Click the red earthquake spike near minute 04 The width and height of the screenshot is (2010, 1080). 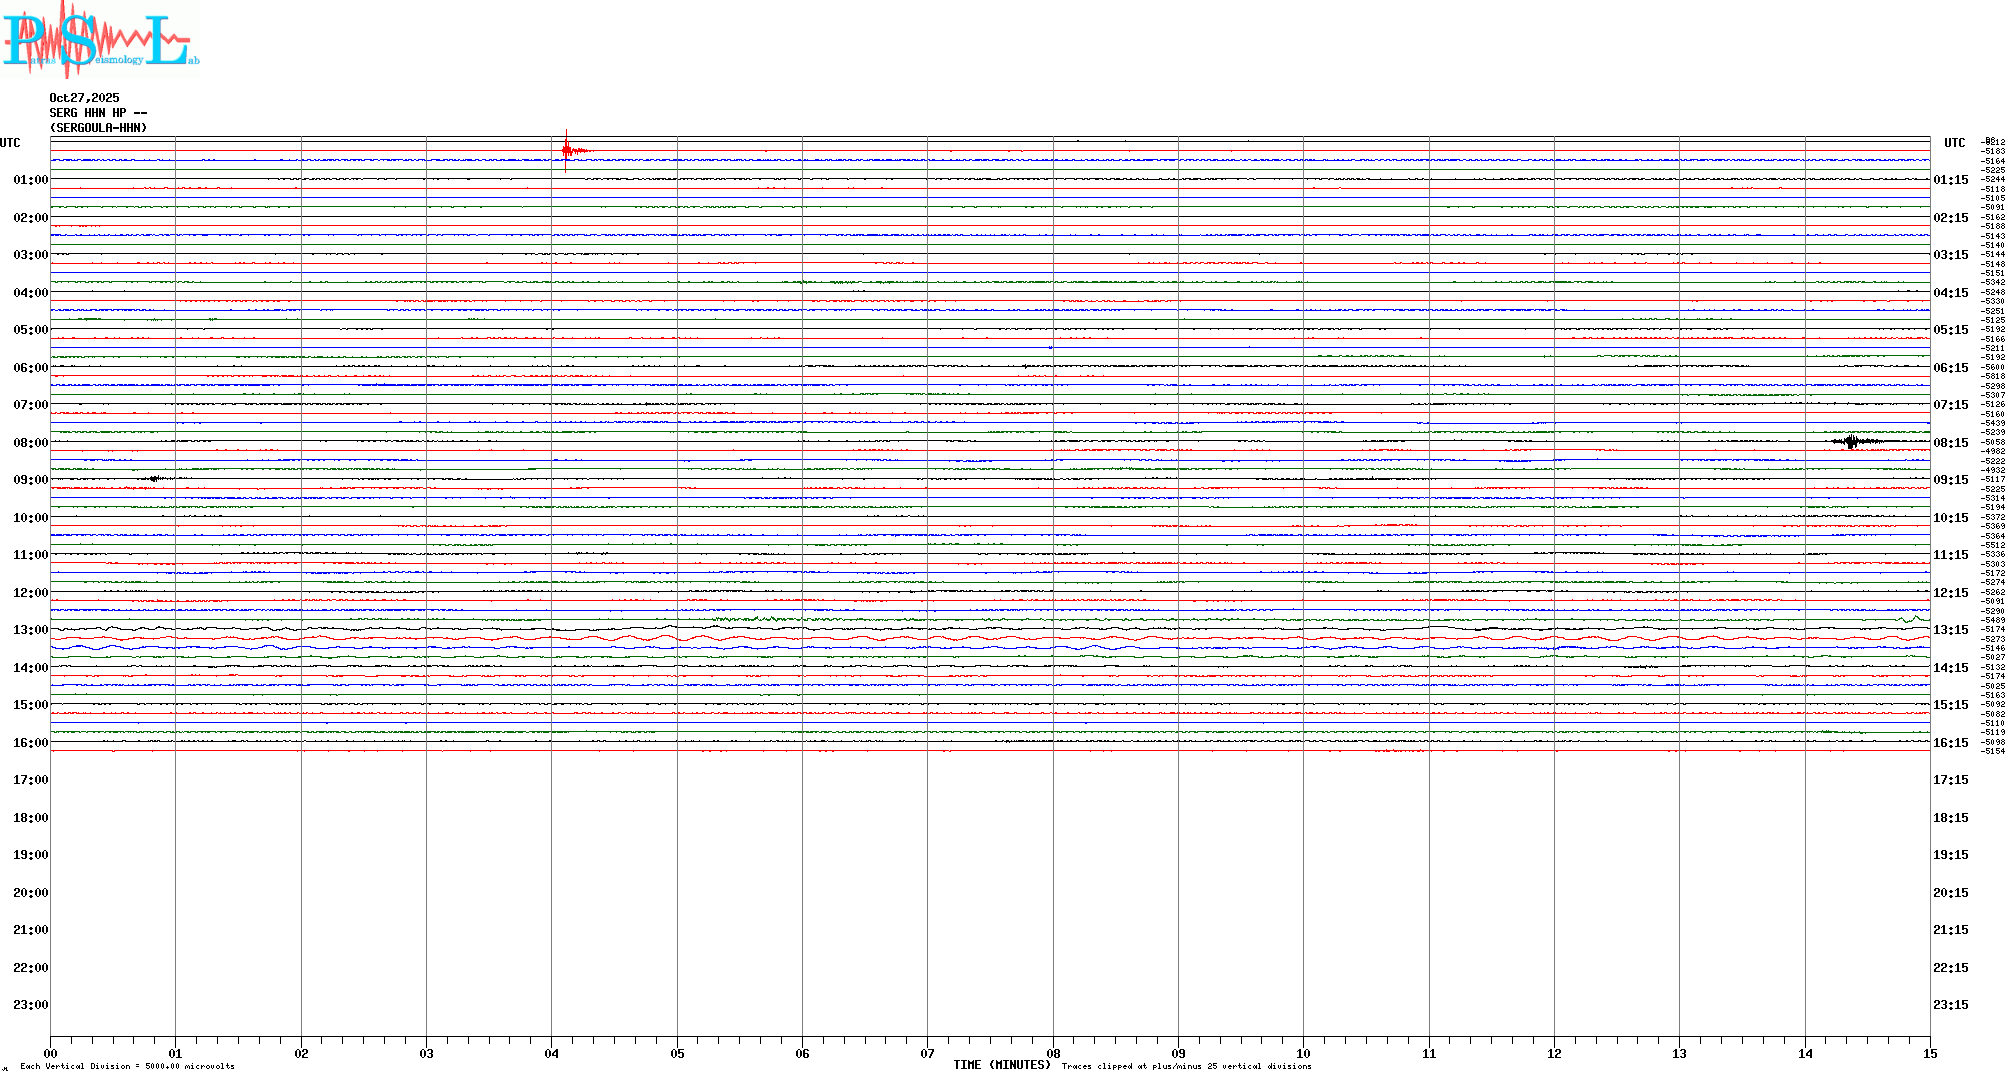(567, 151)
